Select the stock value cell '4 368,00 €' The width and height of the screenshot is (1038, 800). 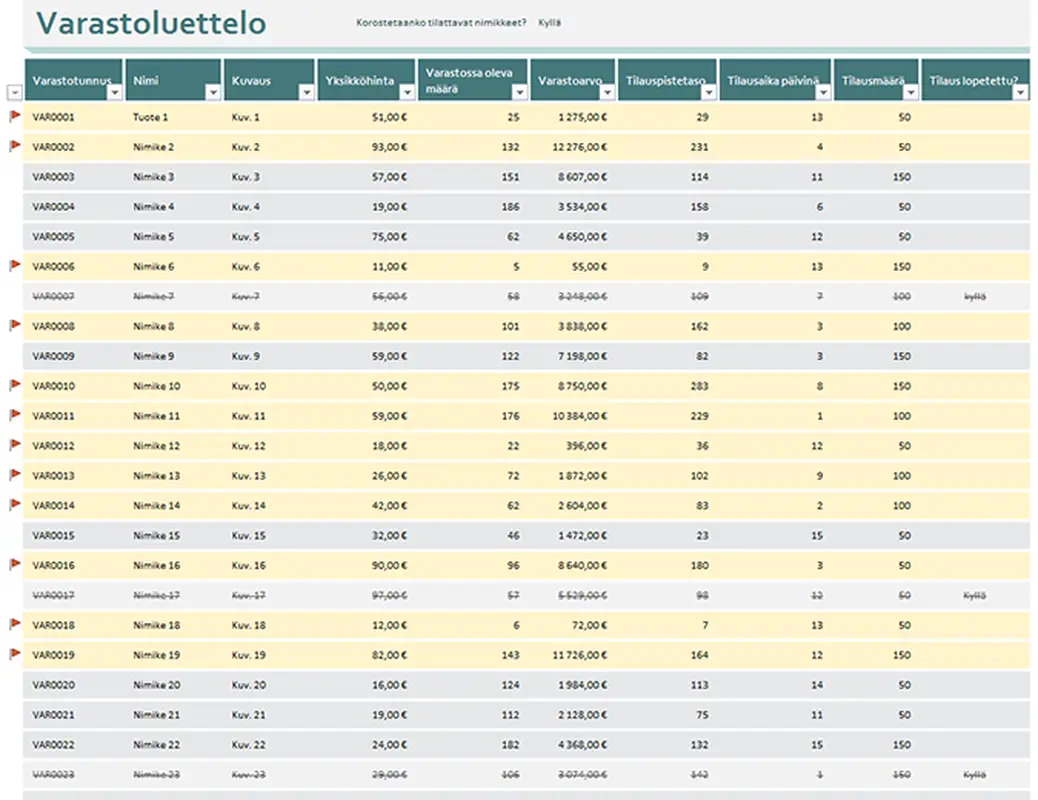583,744
